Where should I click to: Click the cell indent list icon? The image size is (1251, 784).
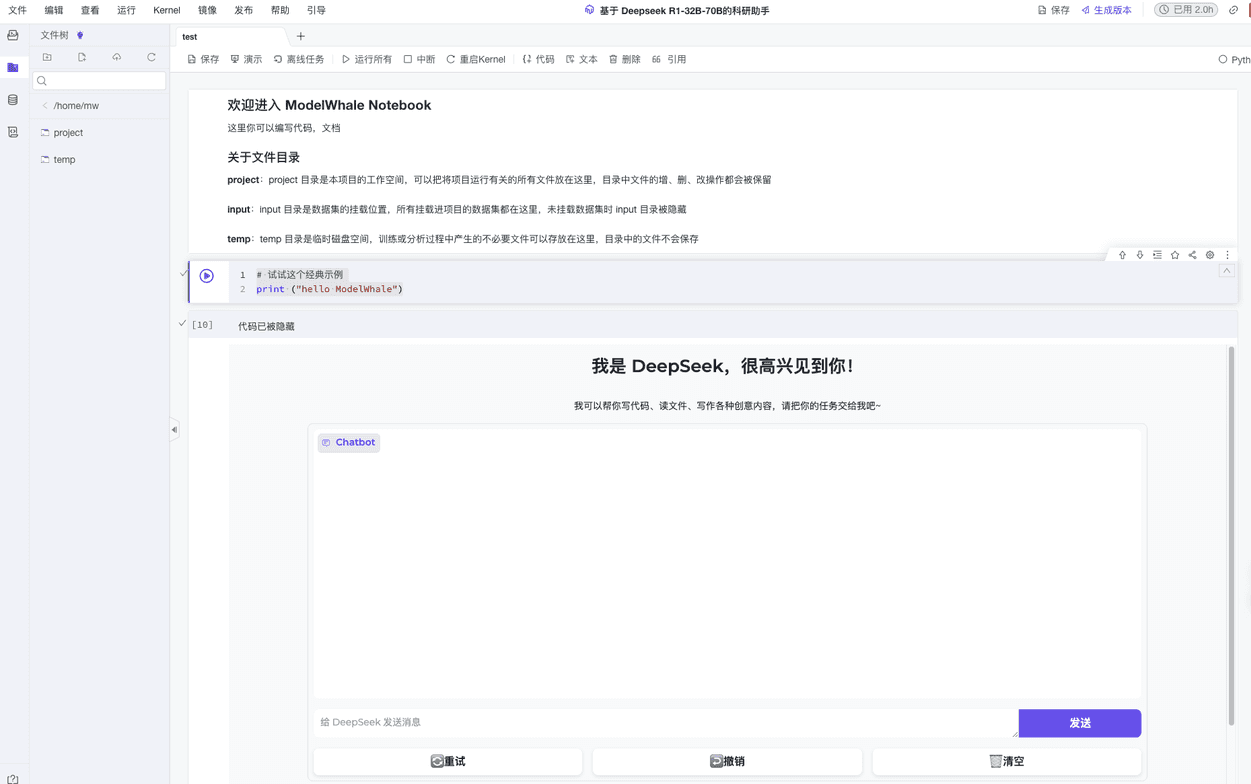coord(1157,255)
